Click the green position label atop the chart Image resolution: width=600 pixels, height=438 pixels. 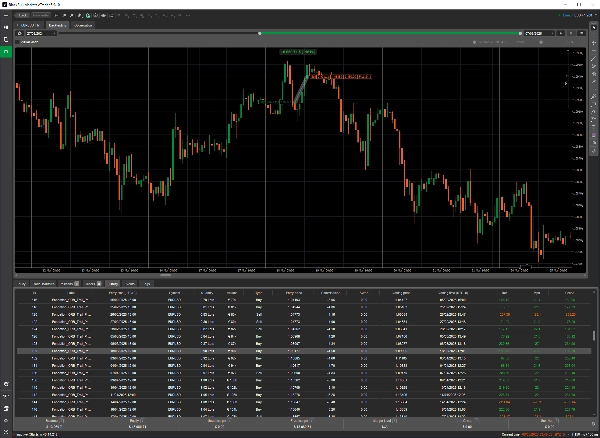pyautogui.click(x=298, y=52)
